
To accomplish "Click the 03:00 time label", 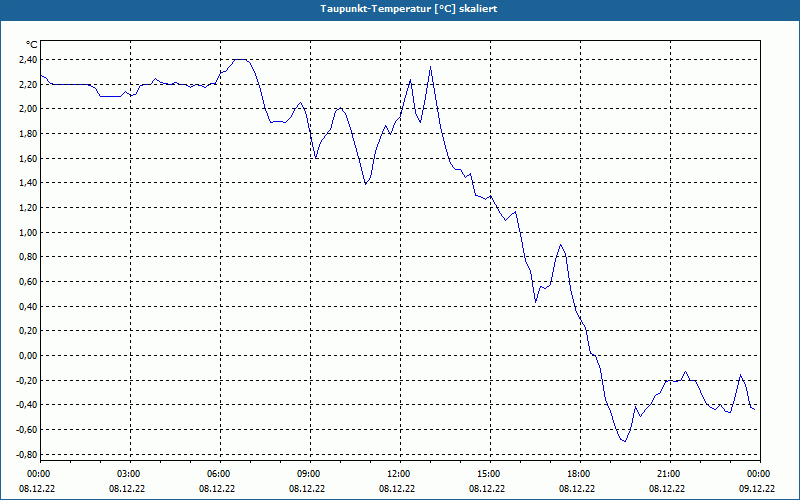I will [131, 474].
